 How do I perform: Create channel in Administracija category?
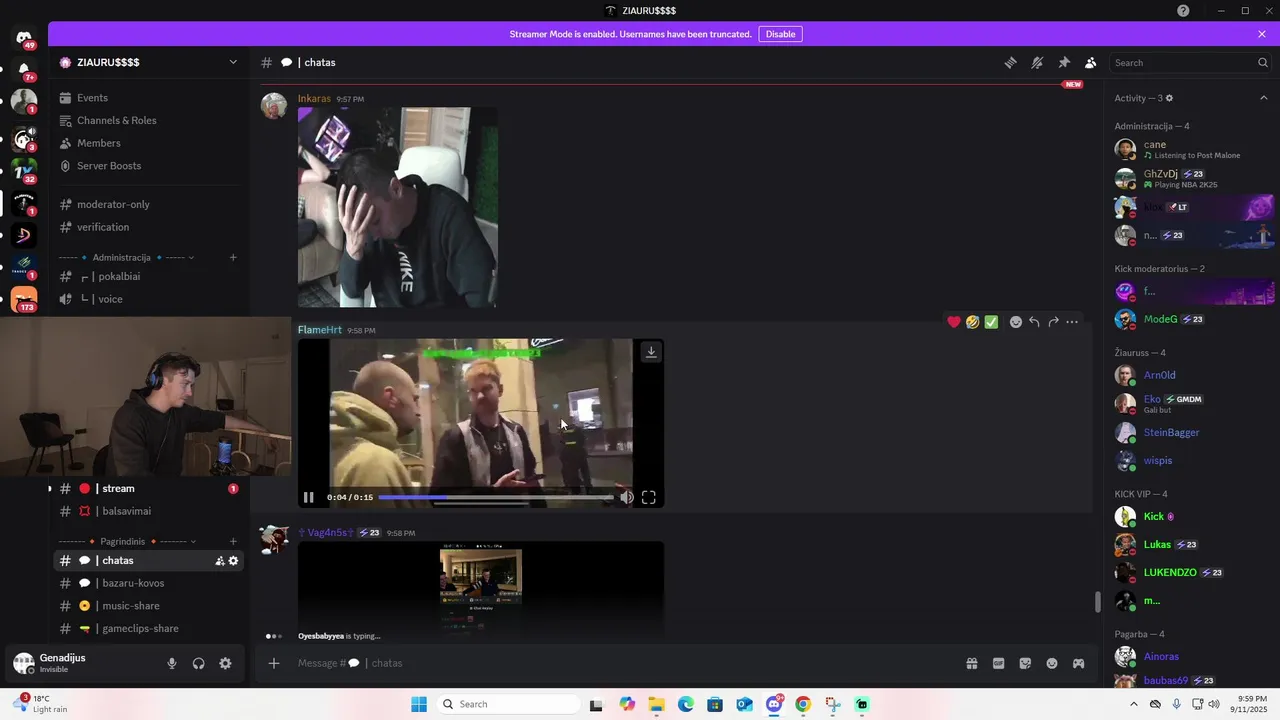coord(233,257)
